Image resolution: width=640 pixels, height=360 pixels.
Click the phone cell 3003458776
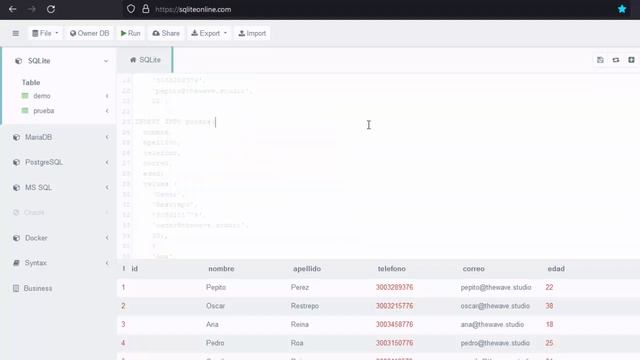[x=394, y=324]
